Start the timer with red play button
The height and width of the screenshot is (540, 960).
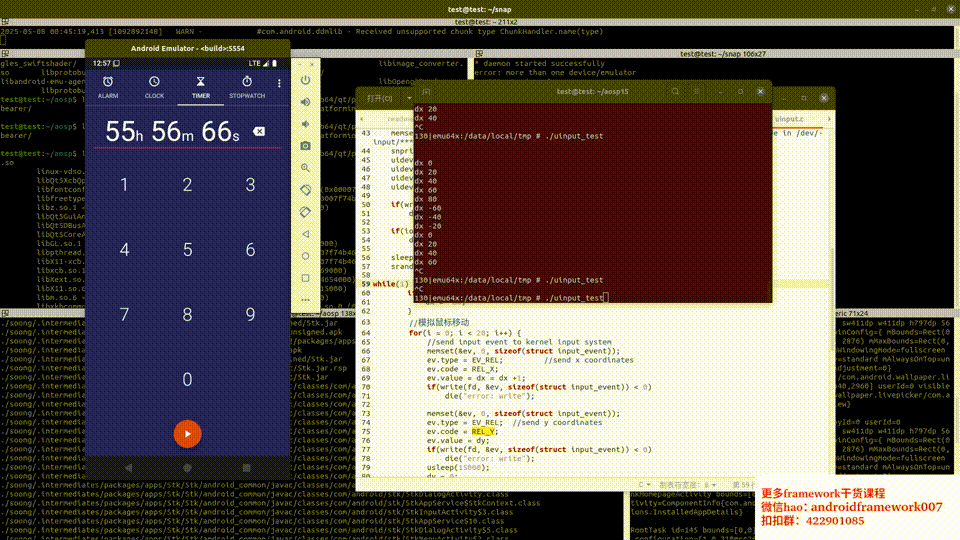pos(187,434)
